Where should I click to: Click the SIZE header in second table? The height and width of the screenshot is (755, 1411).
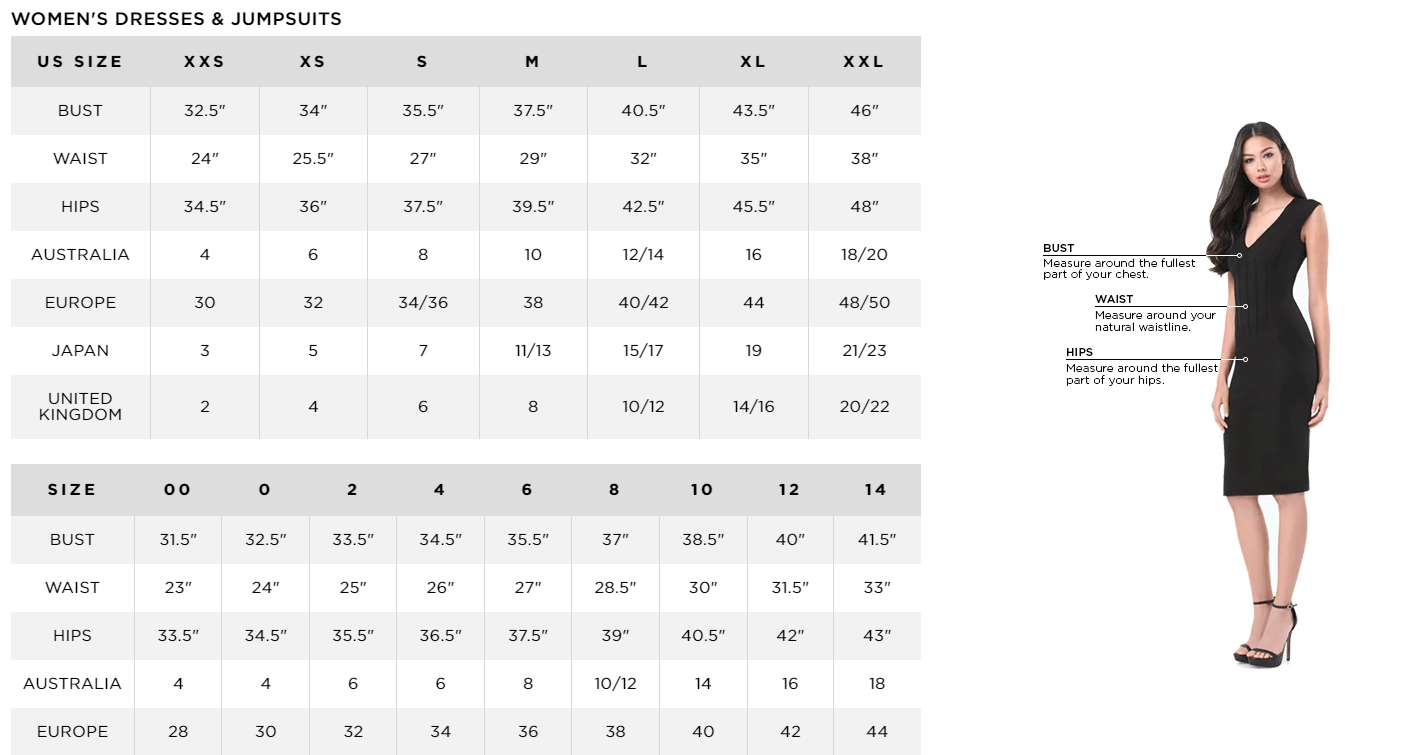point(72,490)
